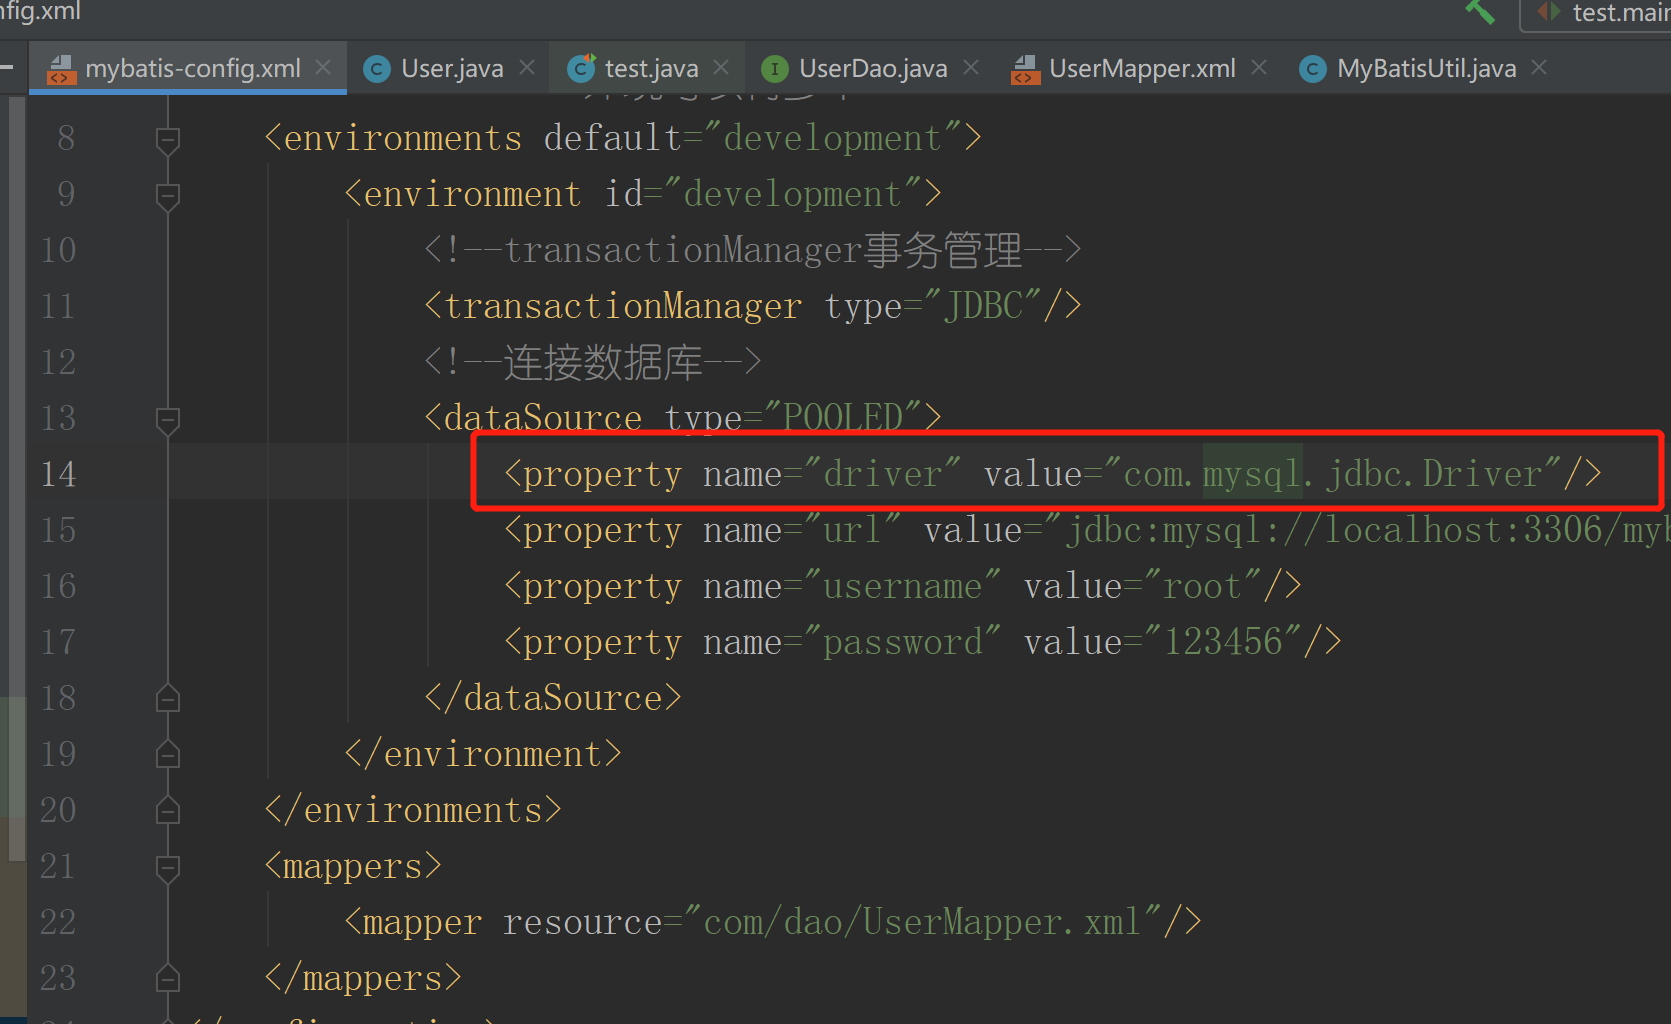Click the fold end marker at line 18
1671x1024 pixels.
pyautogui.click(x=167, y=698)
